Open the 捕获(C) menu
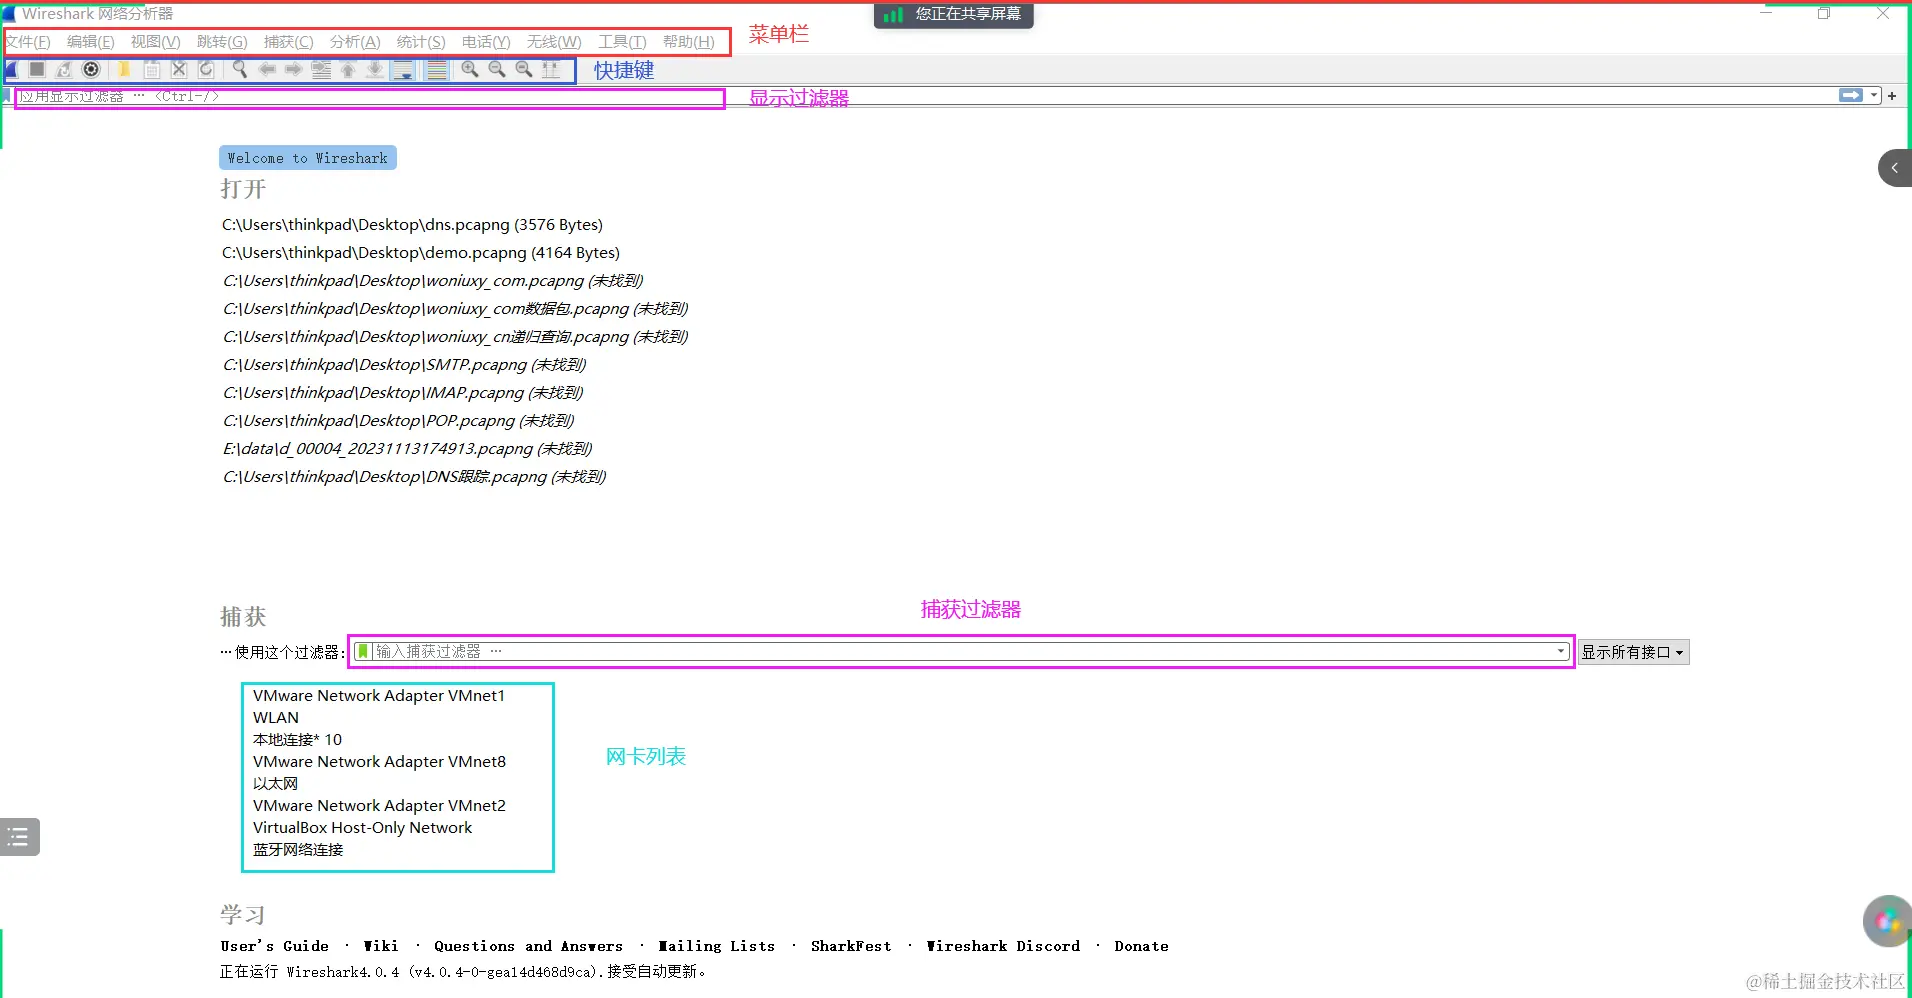 tap(289, 42)
